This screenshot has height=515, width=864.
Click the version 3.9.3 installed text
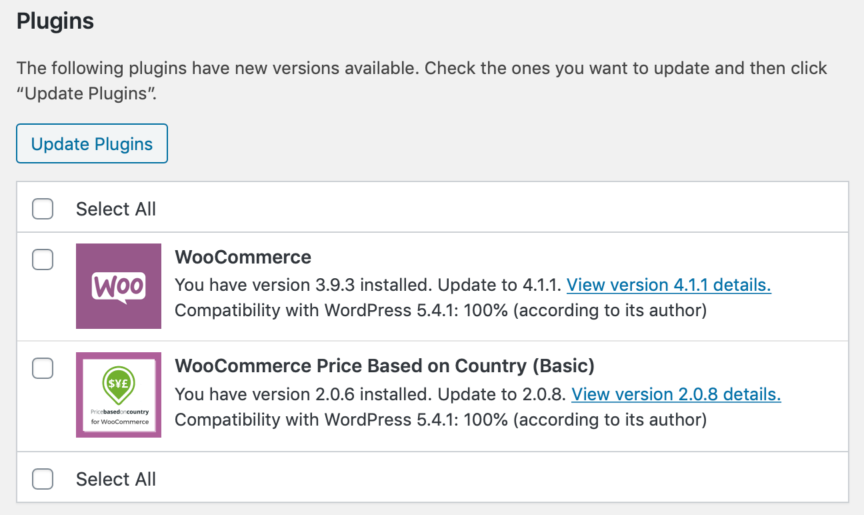pos(322,285)
